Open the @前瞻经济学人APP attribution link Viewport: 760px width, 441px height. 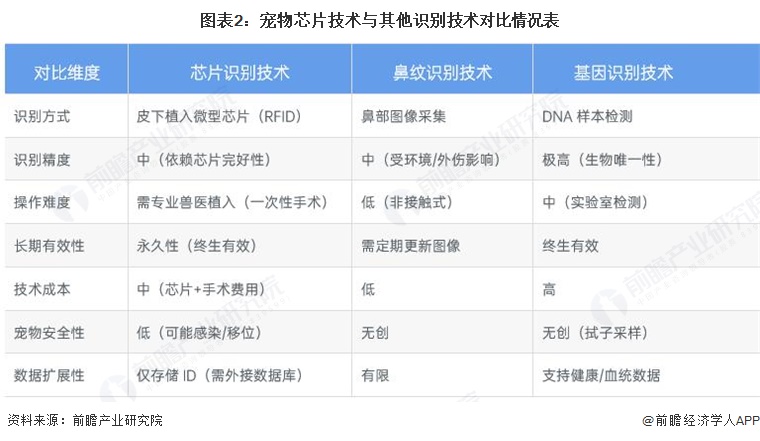(694, 421)
